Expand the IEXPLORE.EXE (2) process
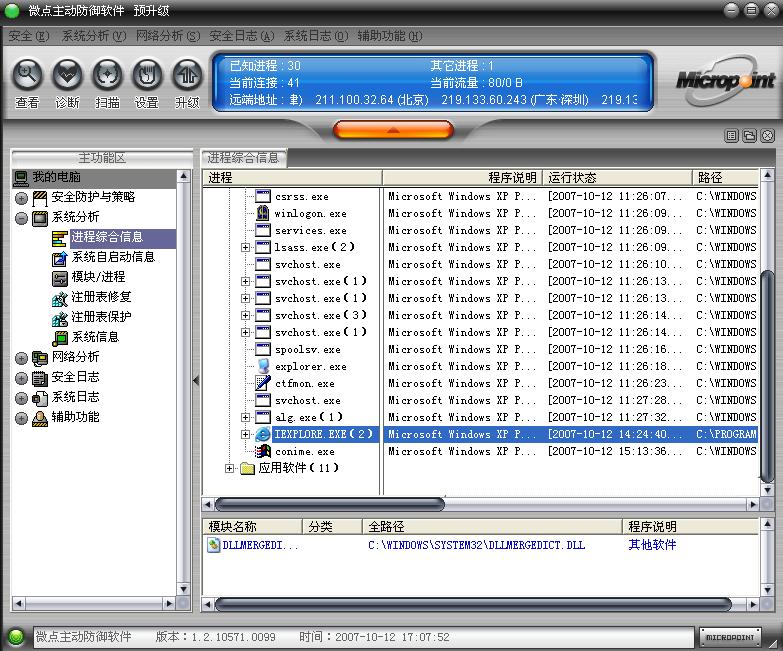The width and height of the screenshot is (783, 651). pos(245,434)
